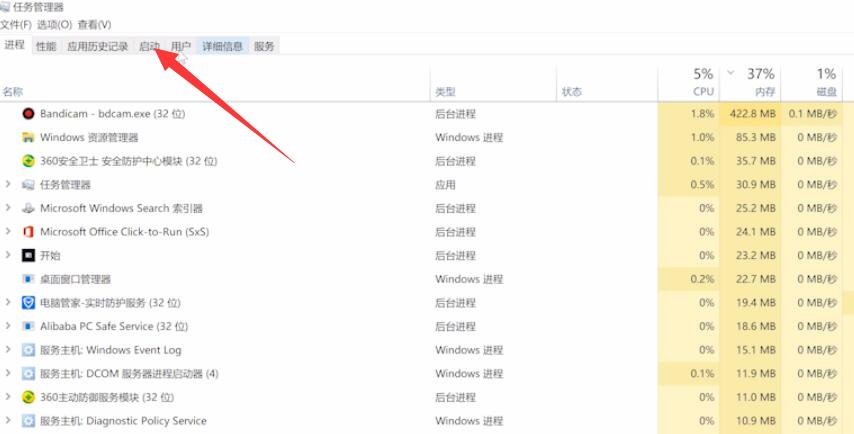Click the Windows Event Log service gear icon

pyautogui.click(x=28, y=350)
